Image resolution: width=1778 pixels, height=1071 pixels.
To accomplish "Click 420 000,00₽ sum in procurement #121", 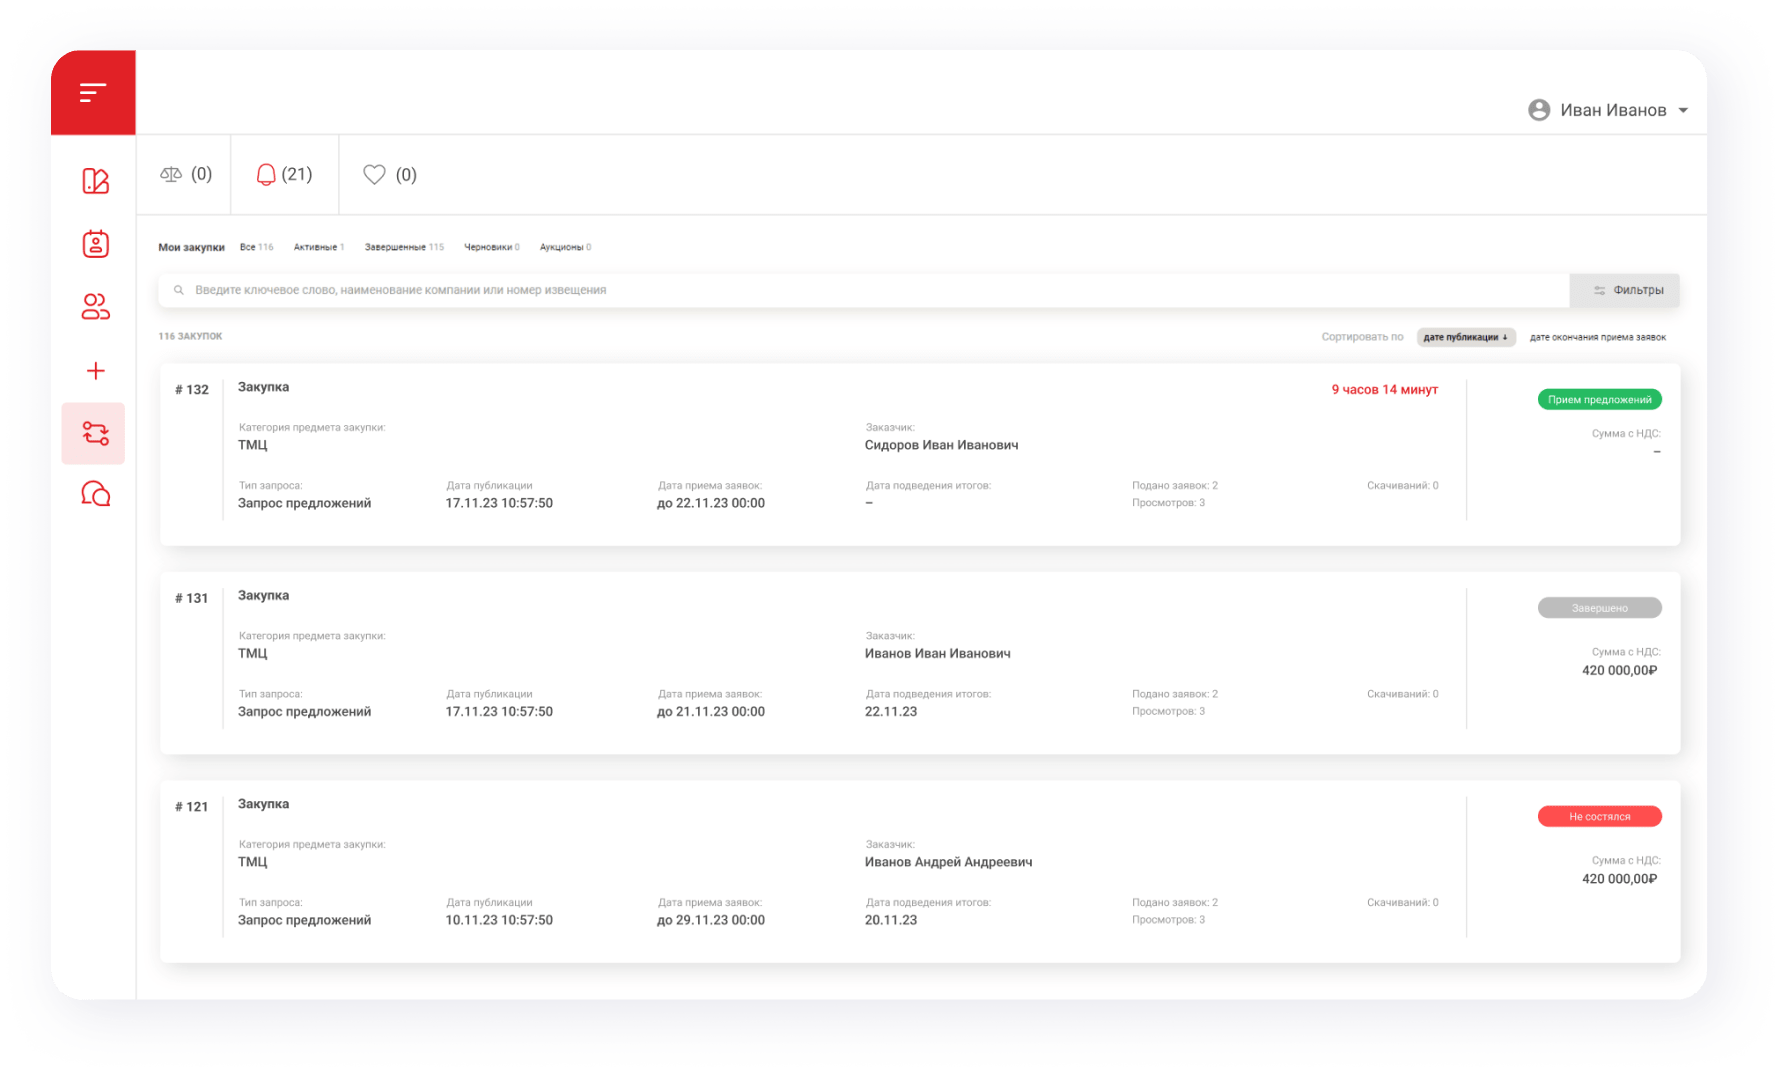I will point(1619,879).
